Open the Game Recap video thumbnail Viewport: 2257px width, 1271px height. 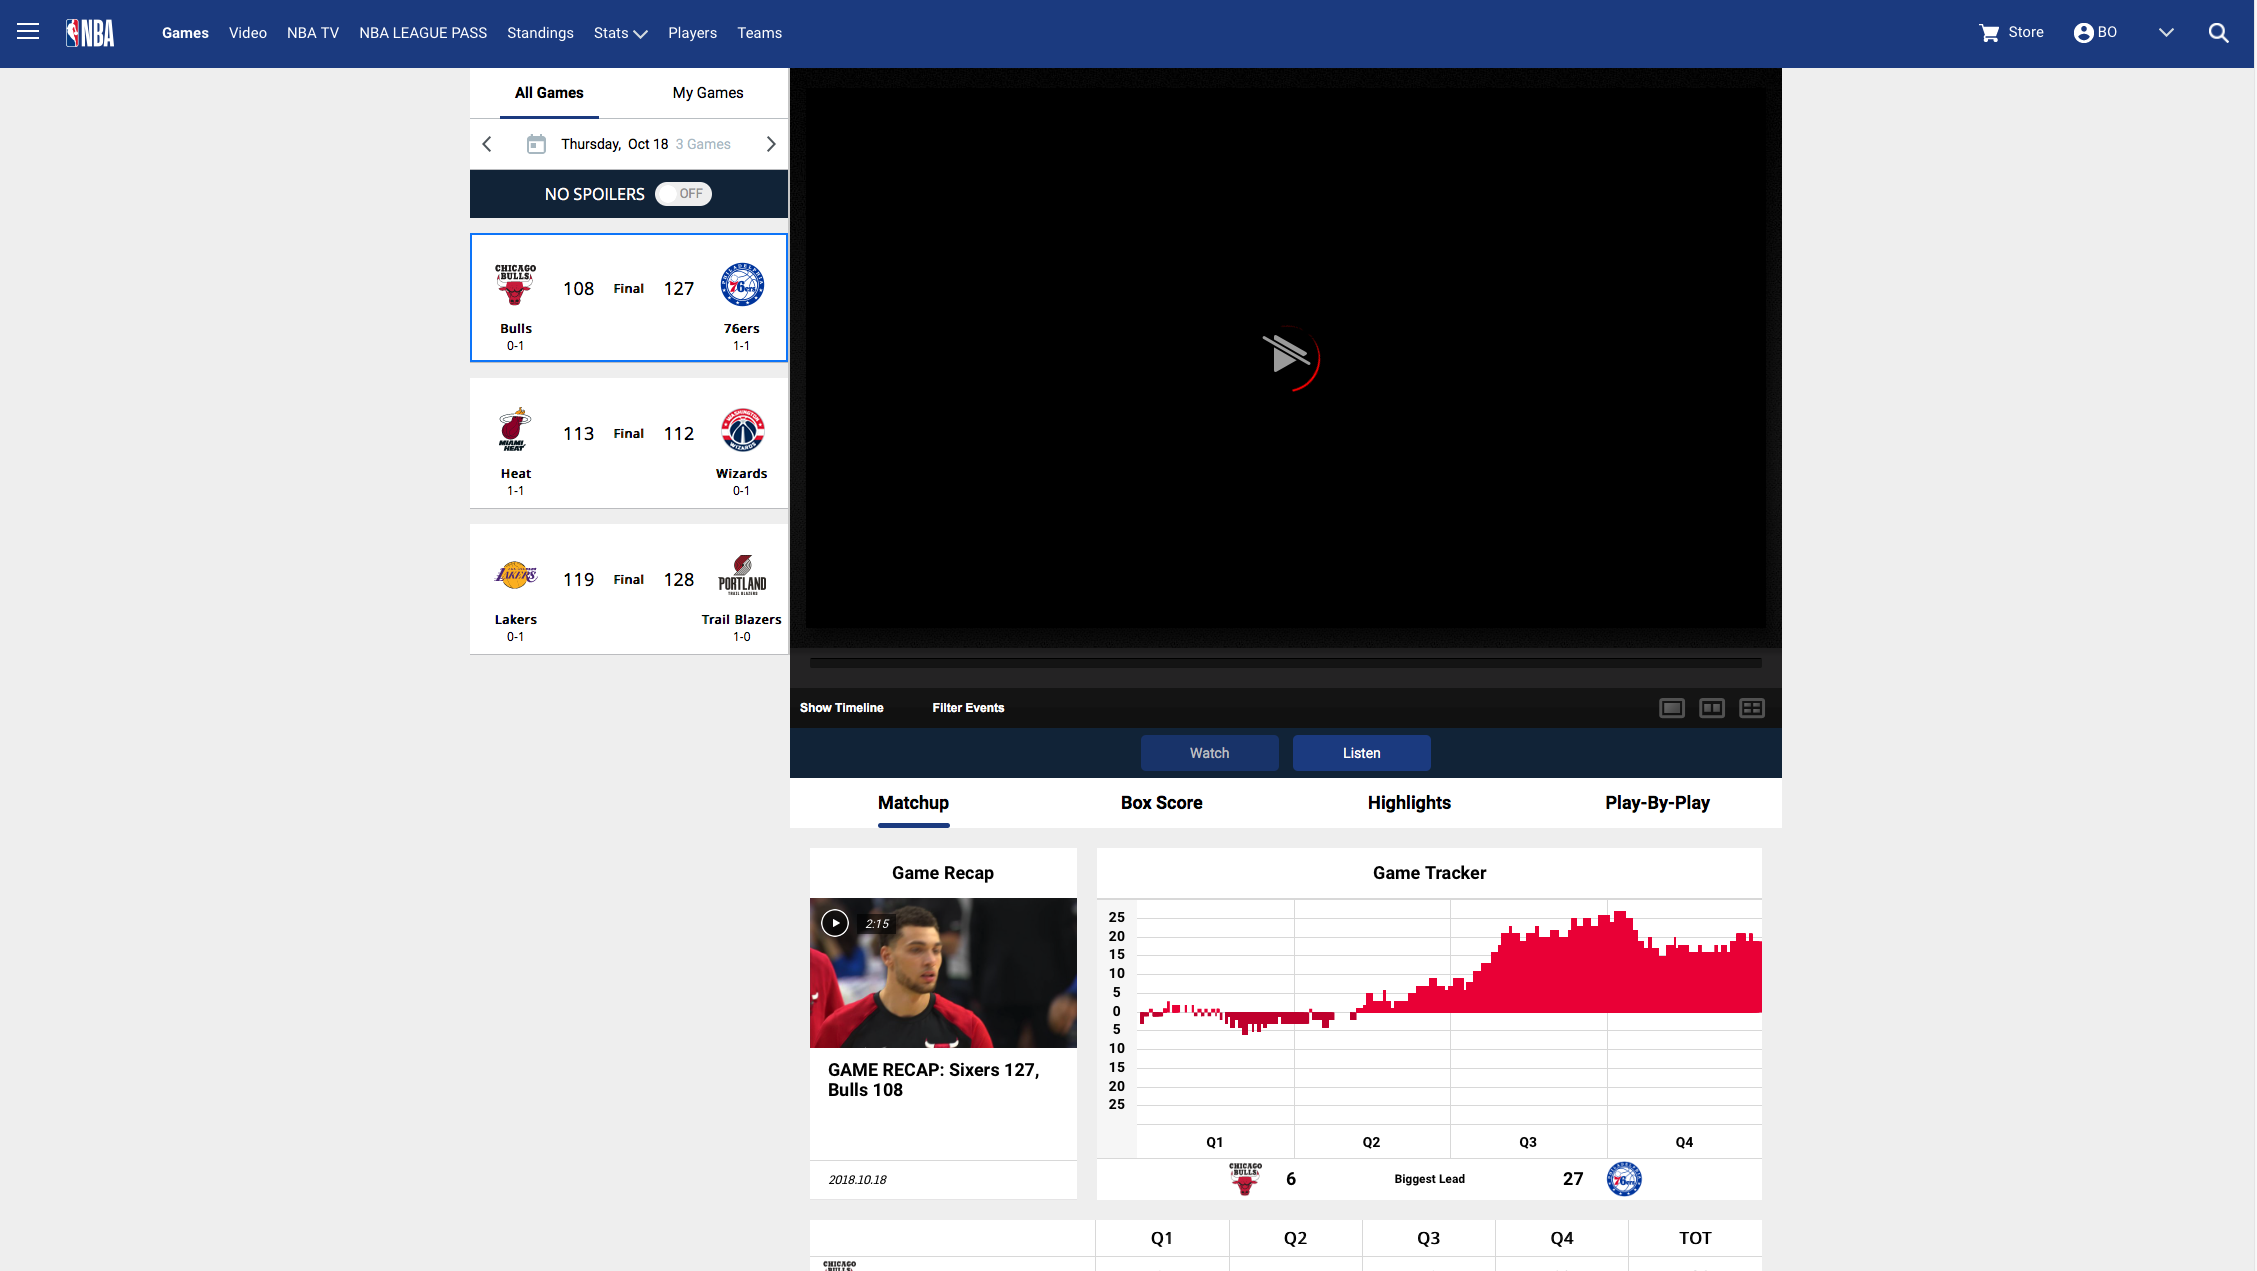point(943,973)
